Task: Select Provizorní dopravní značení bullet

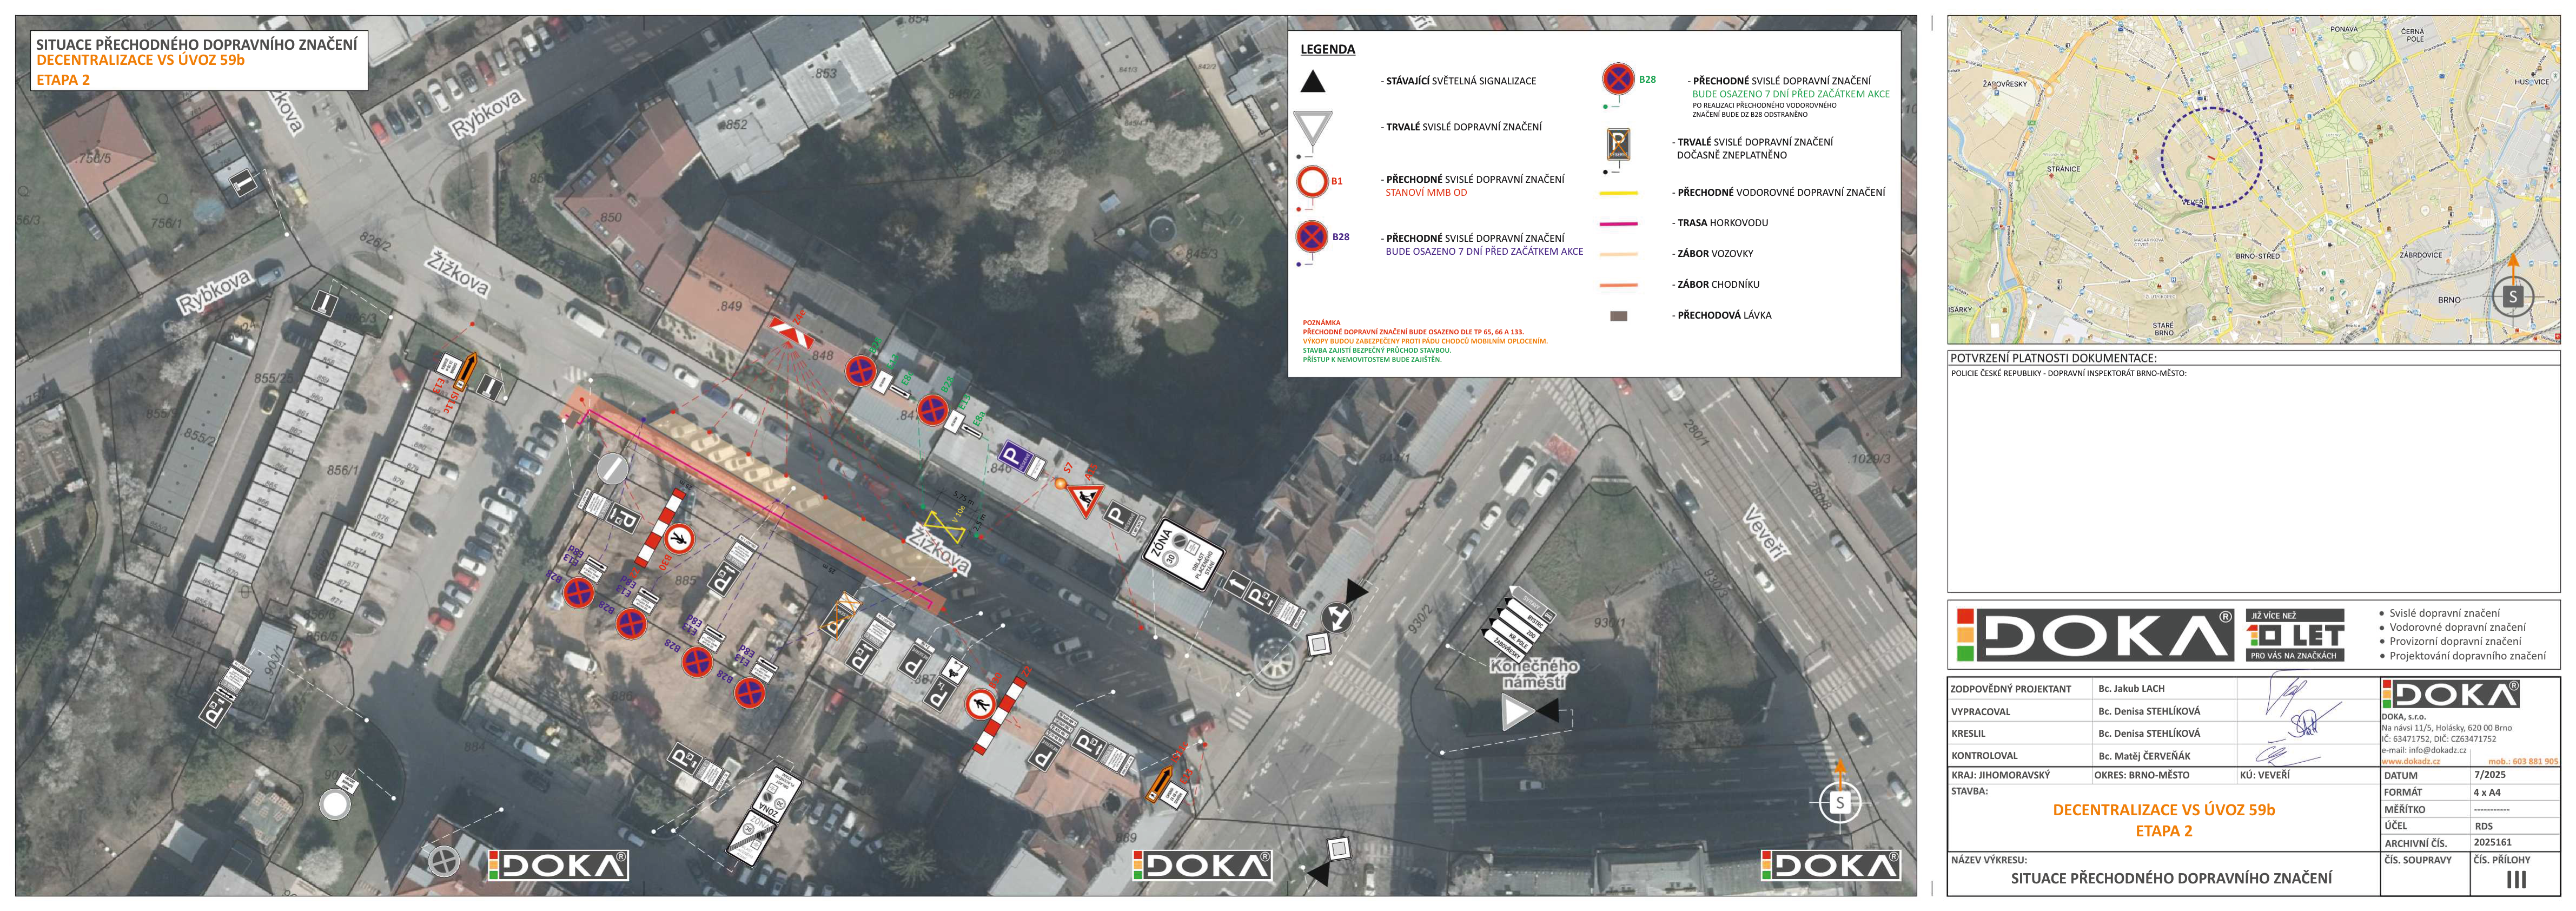Action: (2455, 642)
